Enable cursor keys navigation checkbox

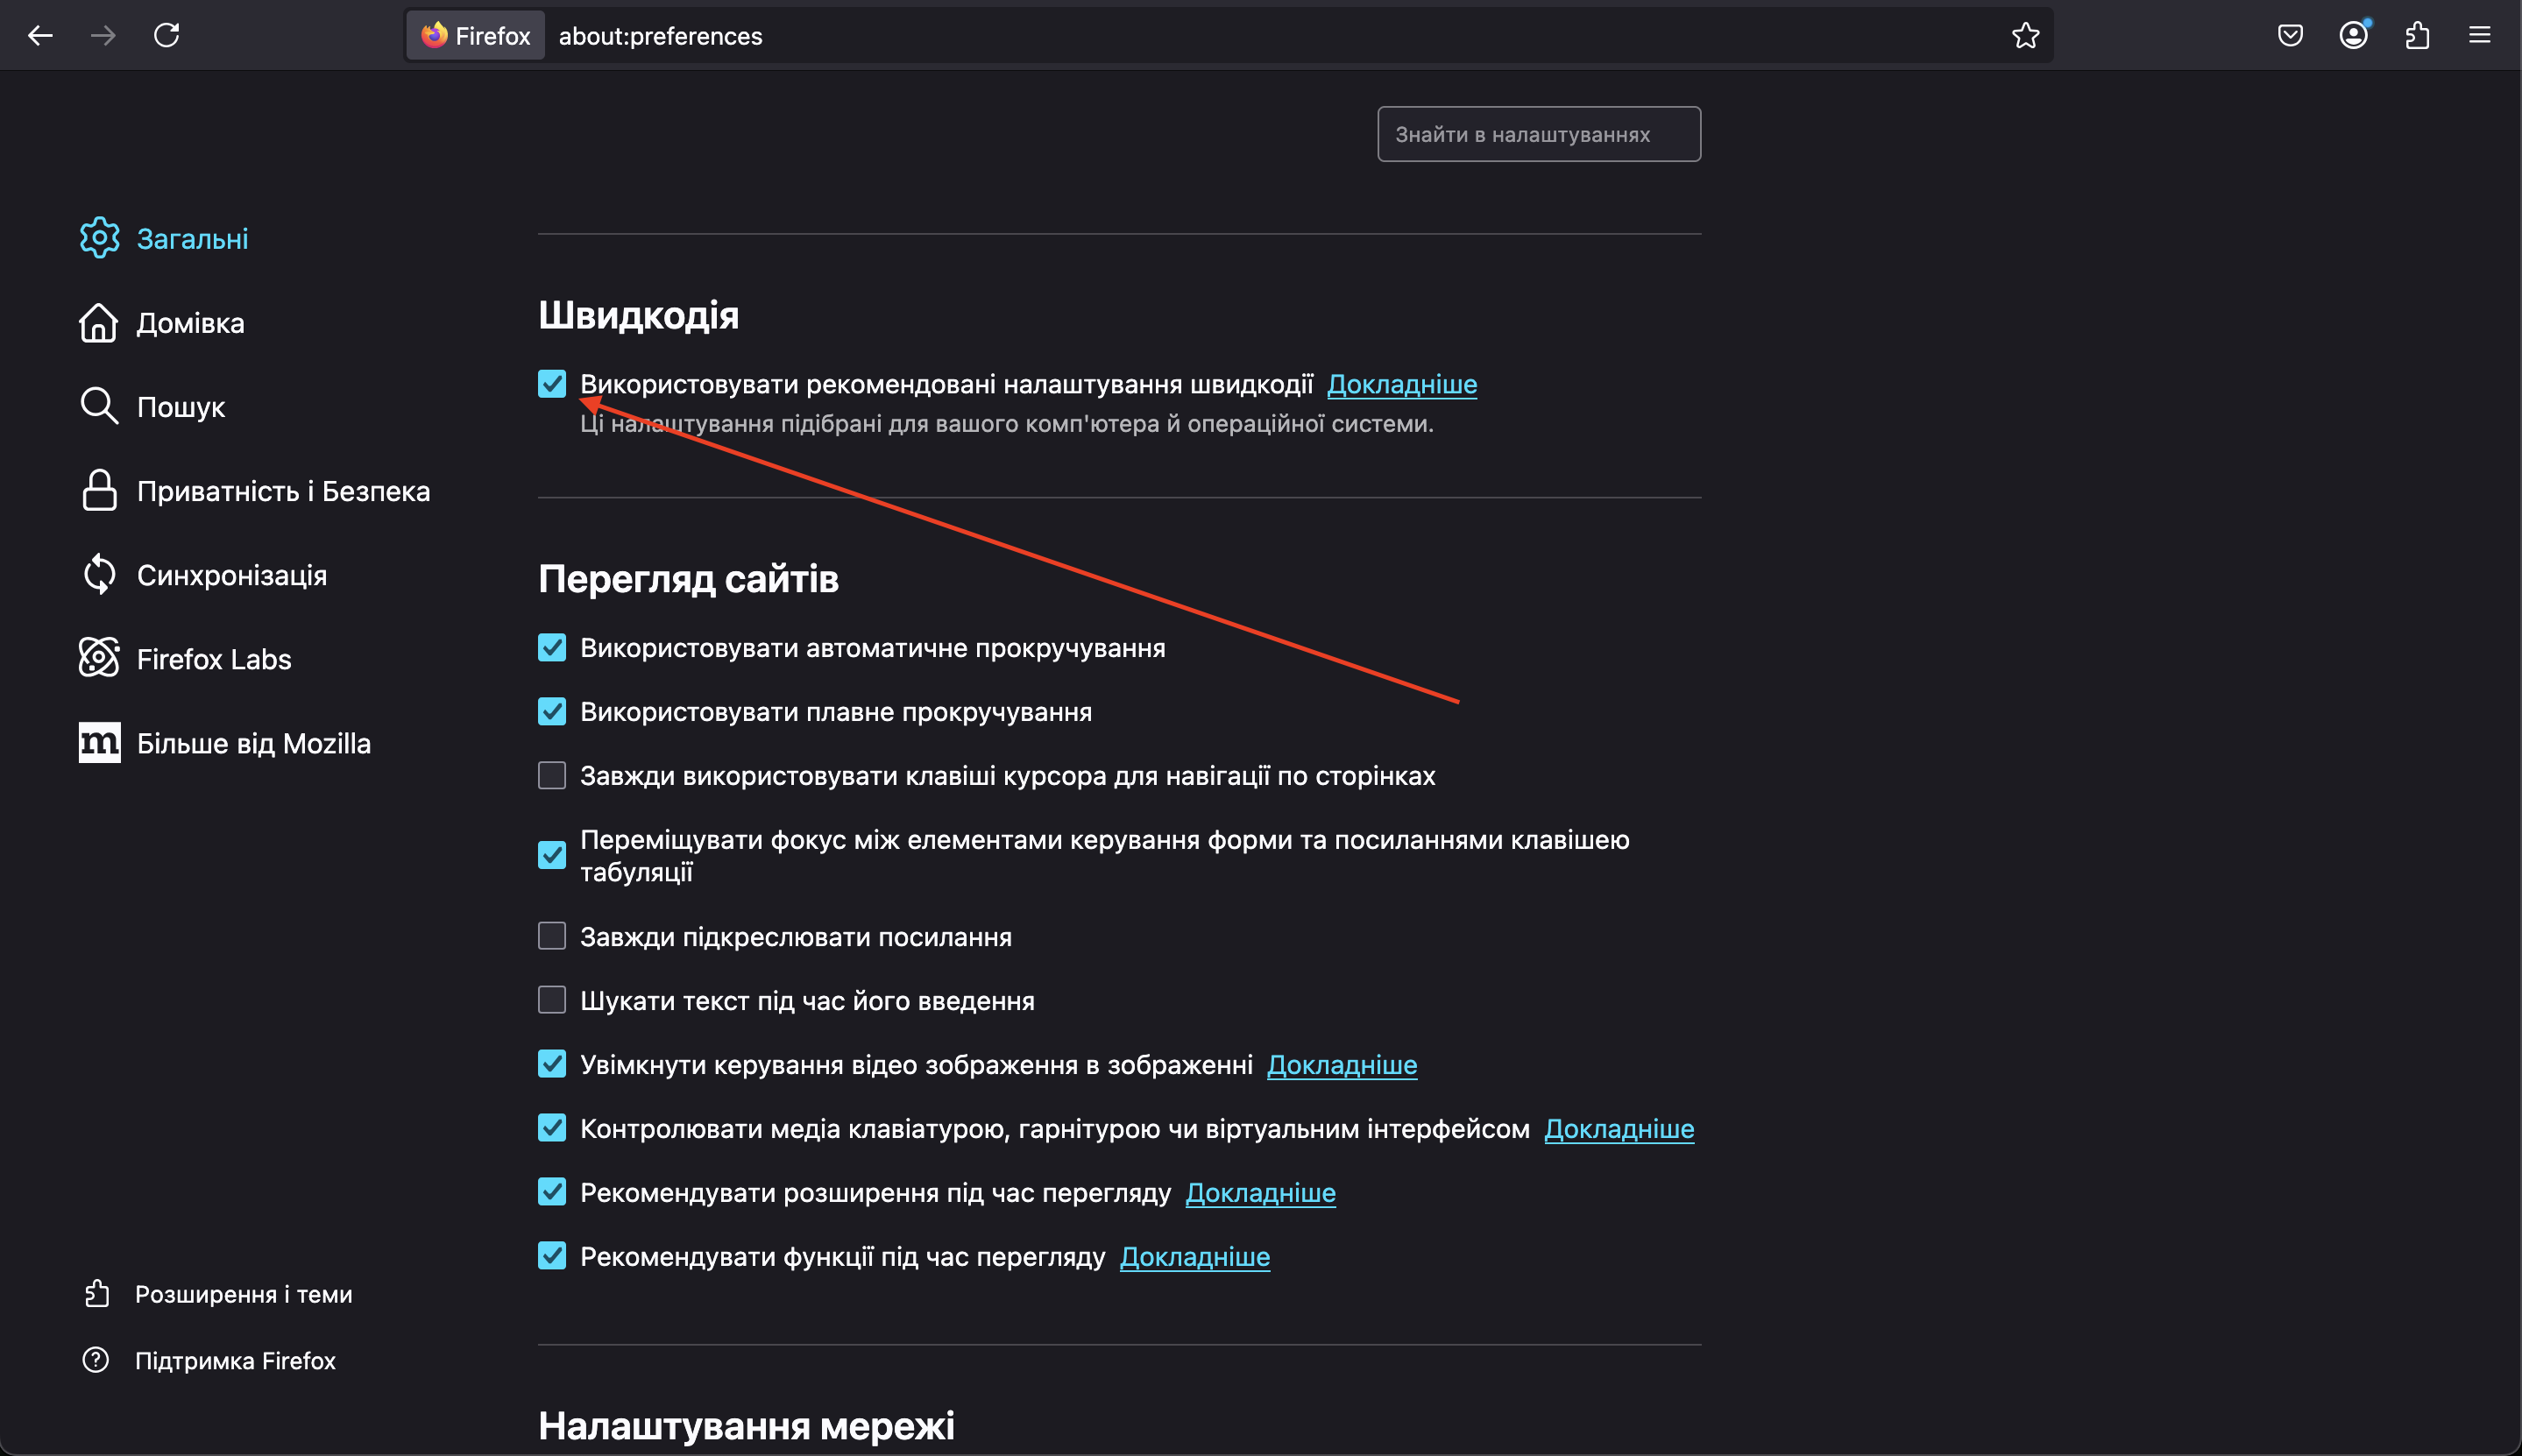[552, 776]
